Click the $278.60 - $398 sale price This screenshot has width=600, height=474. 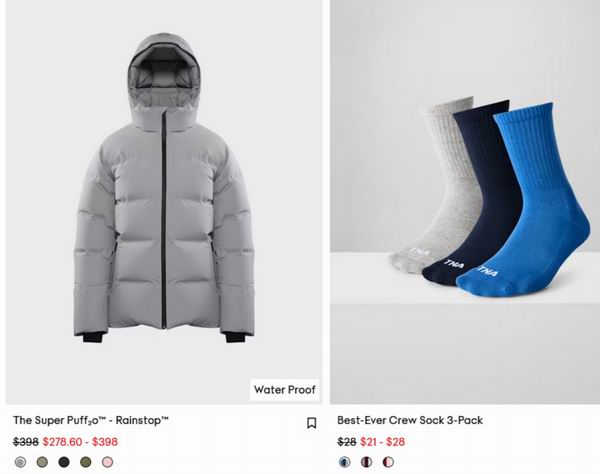(80, 442)
